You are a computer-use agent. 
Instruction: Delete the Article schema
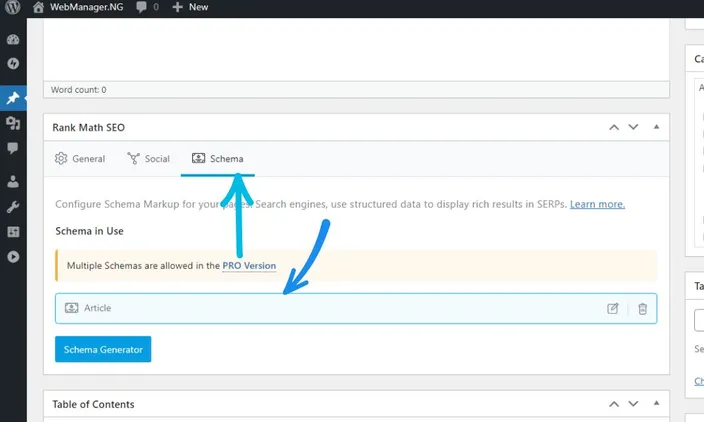pyautogui.click(x=642, y=309)
